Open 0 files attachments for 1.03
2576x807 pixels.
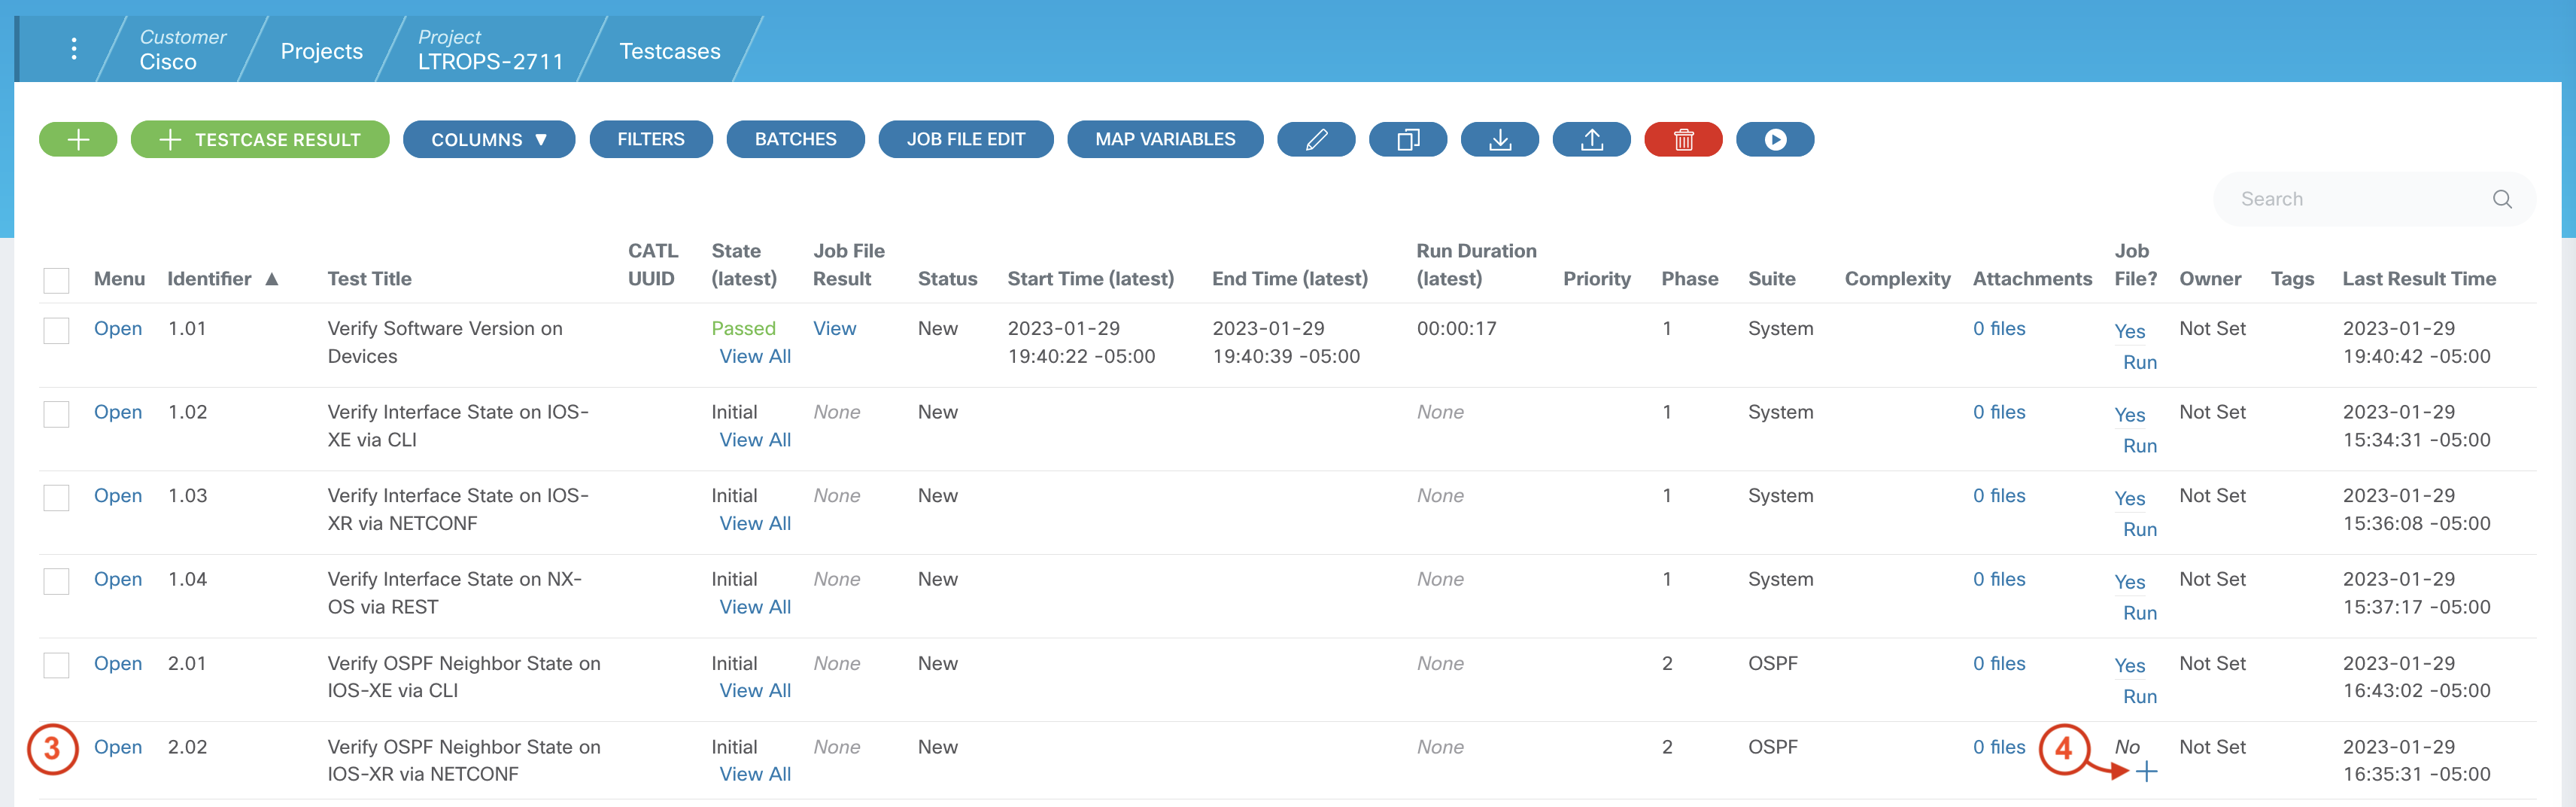(1999, 496)
